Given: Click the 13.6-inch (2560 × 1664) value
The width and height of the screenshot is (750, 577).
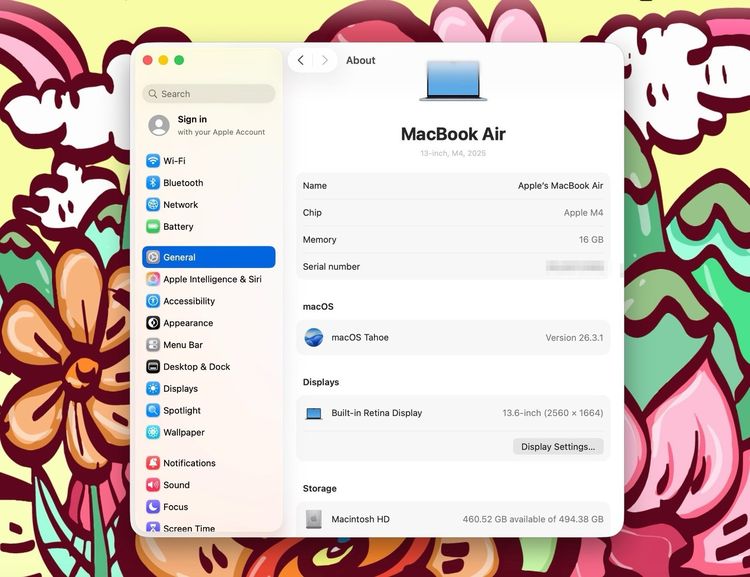Looking at the screenshot, I should coord(552,413).
